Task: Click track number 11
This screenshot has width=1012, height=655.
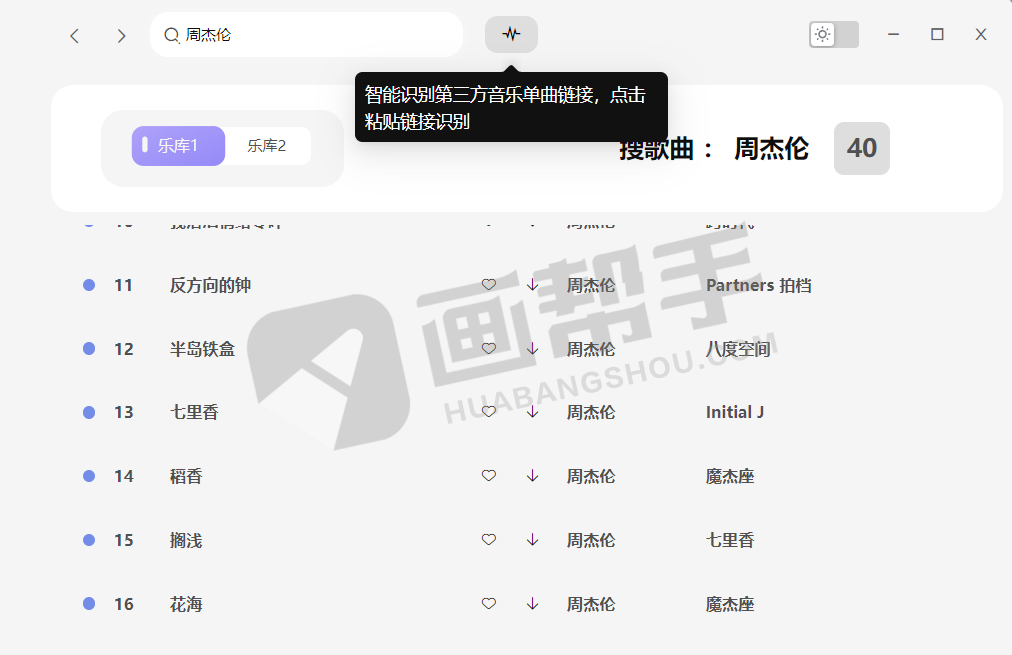Action: tap(123, 285)
